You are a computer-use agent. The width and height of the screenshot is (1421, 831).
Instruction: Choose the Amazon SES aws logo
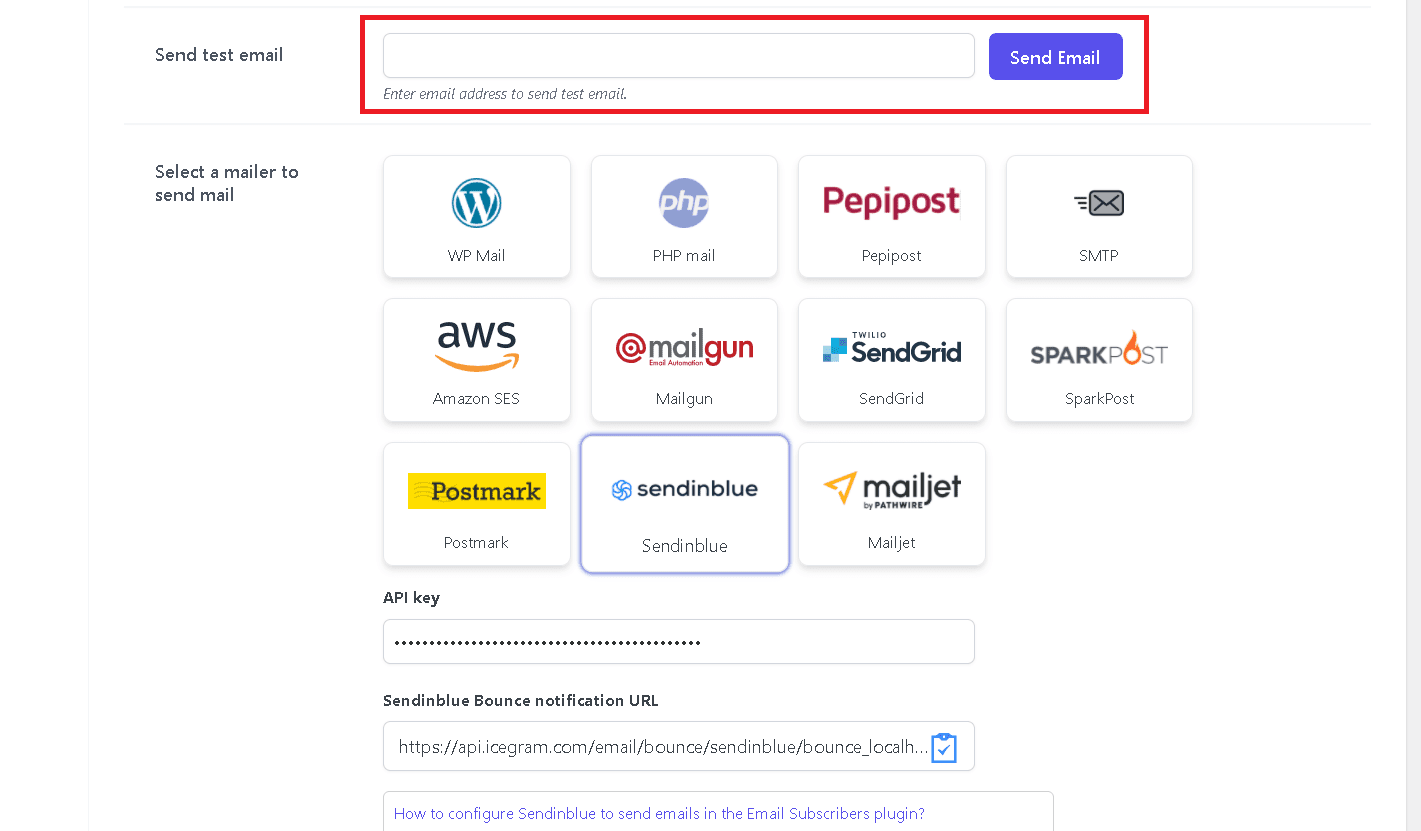pyautogui.click(x=477, y=346)
